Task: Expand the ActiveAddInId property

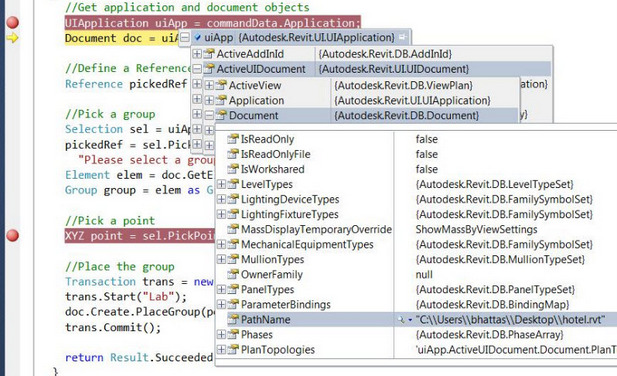Action: pyautogui.click(x=197, y=53)
